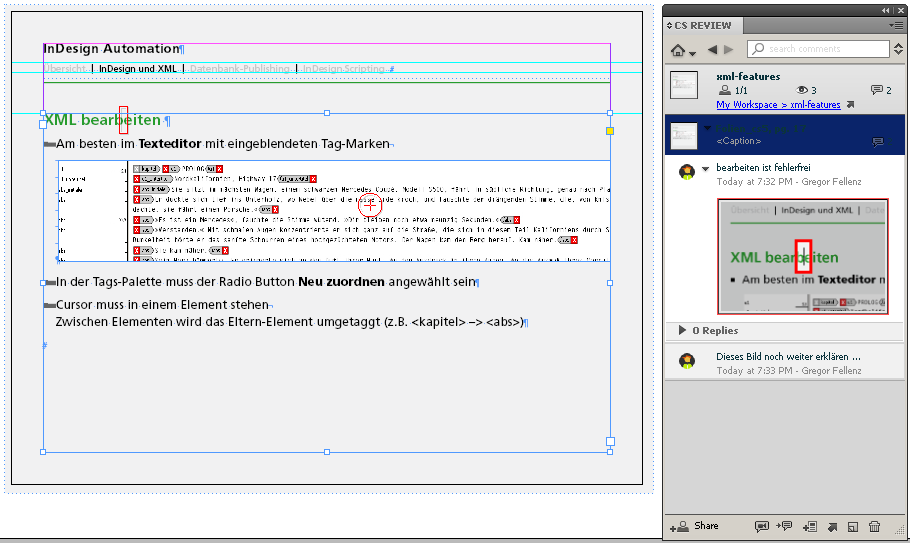Click the 'InDesign und XML' navigation text
The width and height of the screenshot is (910, 543).
(138, 68)
